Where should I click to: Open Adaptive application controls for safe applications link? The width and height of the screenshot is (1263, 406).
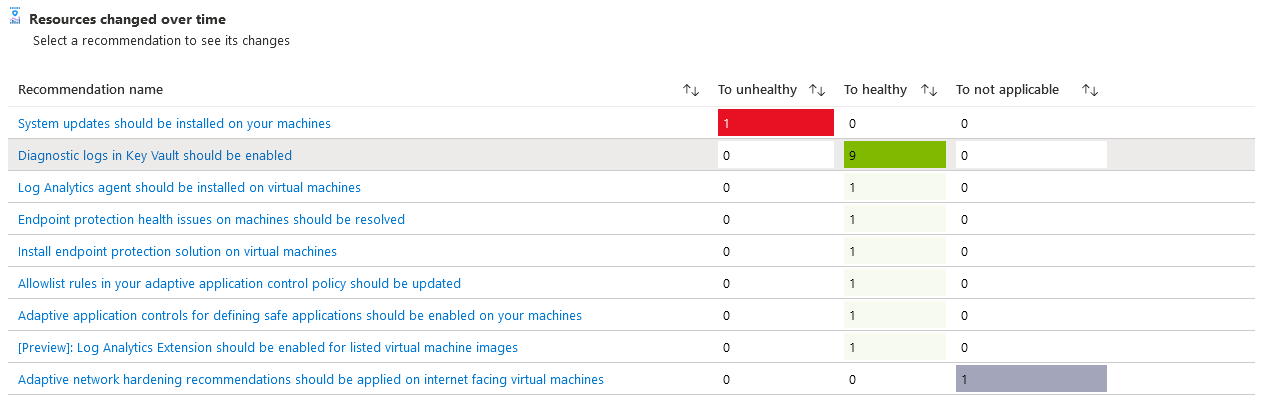tap(299, 316)
